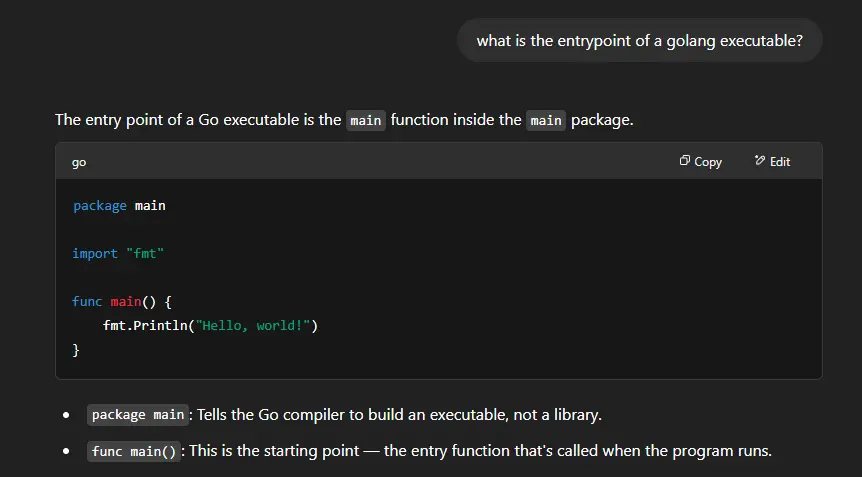Click the 'func main()' inline code chip in bullet

coord(134,452)
